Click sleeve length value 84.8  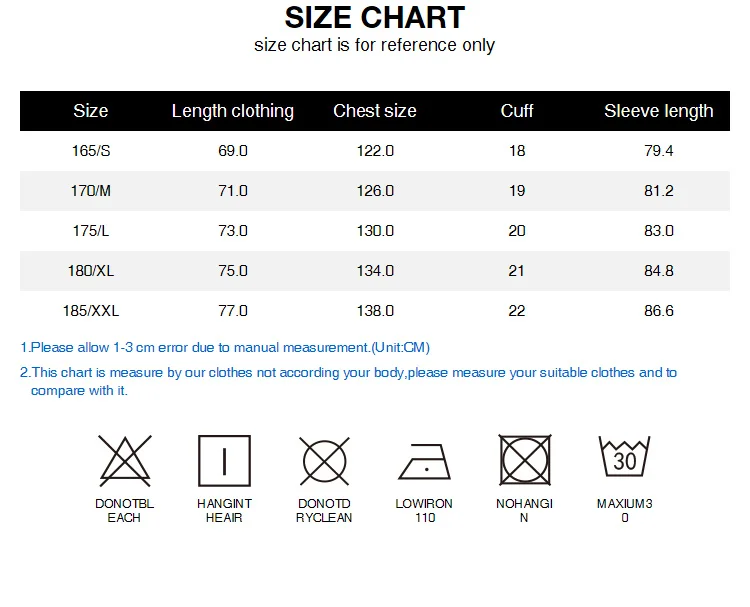coord(659,271)
